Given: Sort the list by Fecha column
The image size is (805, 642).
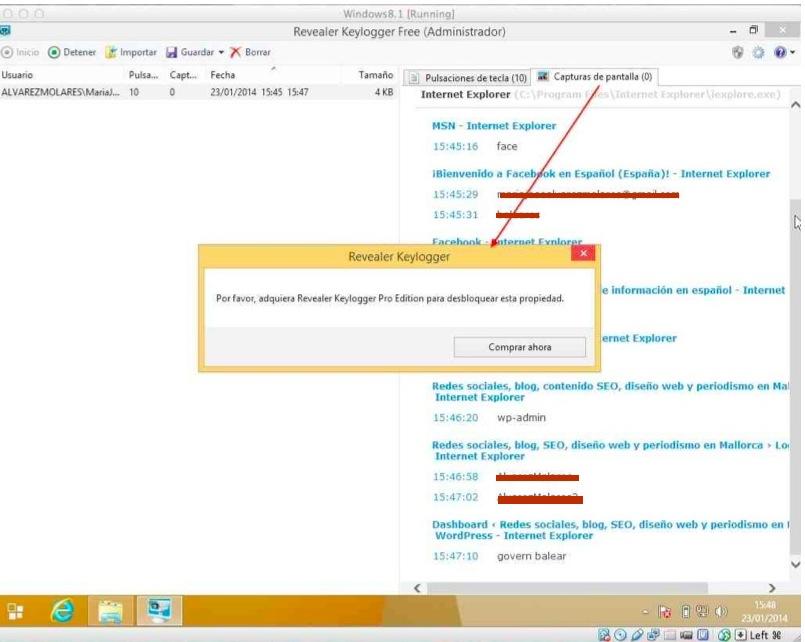Looking at the screenshot, I should [223, 75].
